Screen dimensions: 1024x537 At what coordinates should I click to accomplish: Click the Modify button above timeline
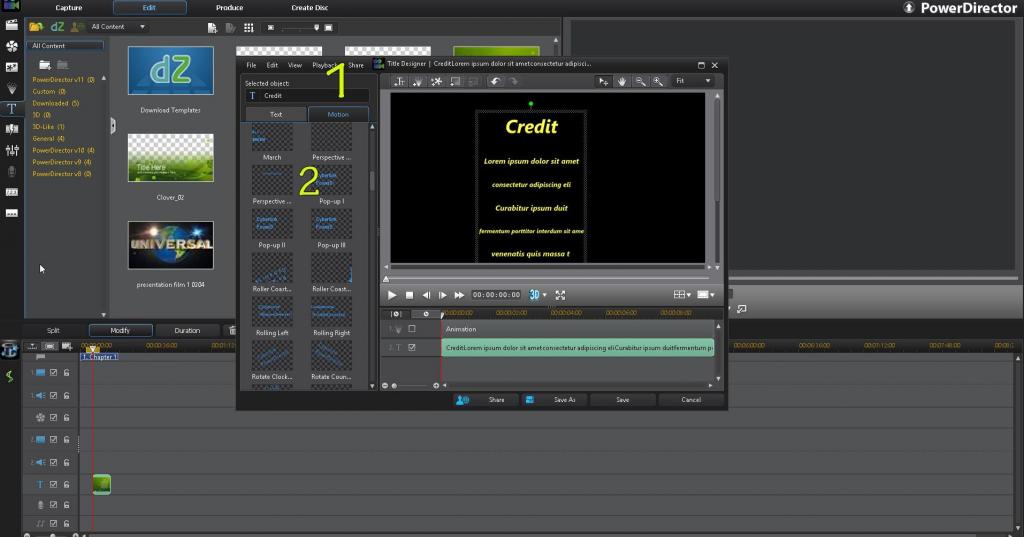[x=120, y=331]
